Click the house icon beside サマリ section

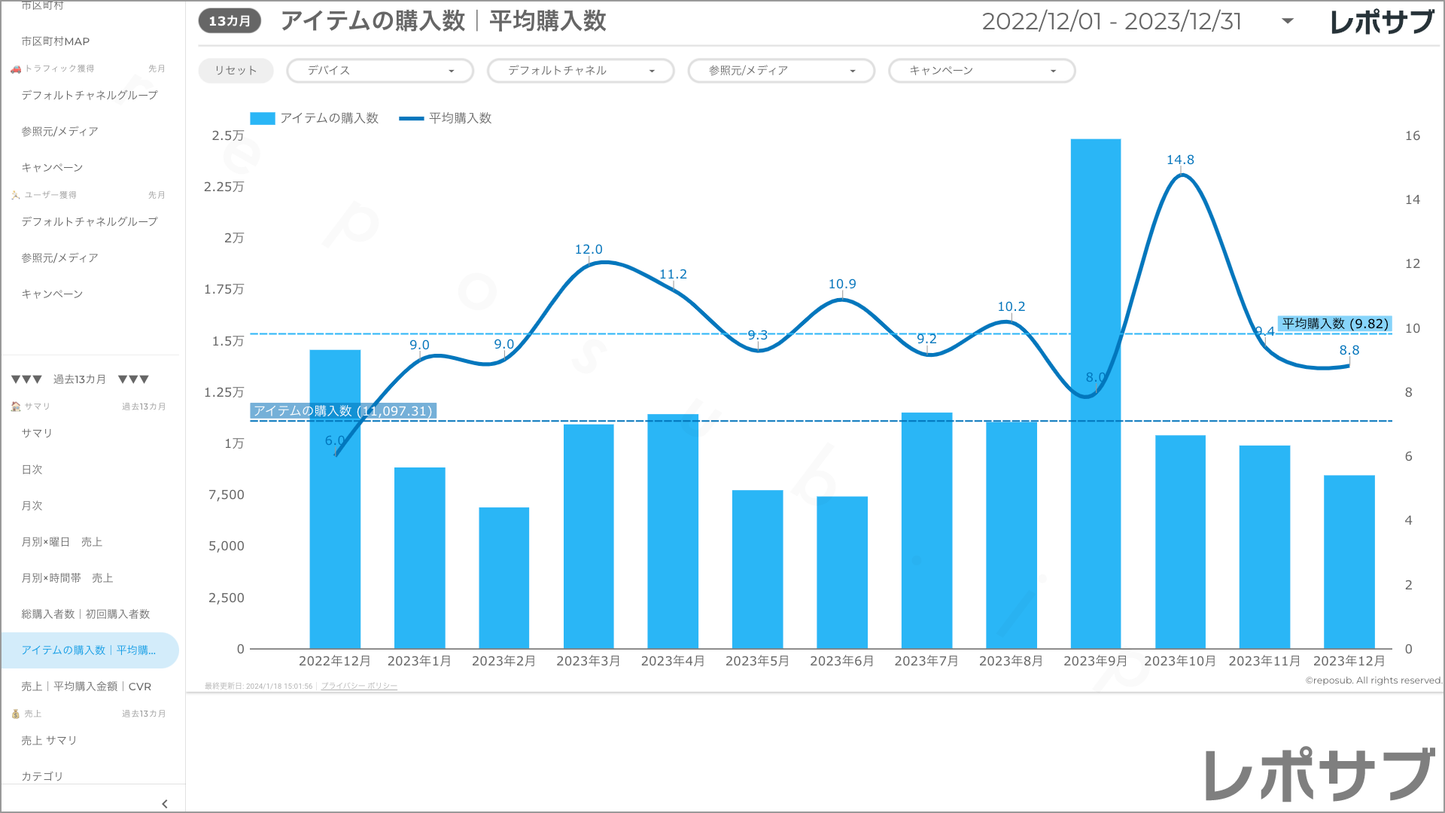(x=15, y=407)
